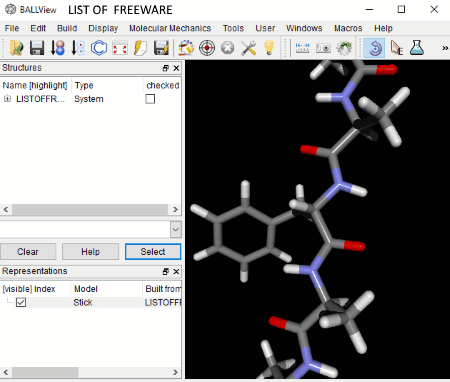
Task: Click the red target crosshair icon
Action: (x=207, y=48)
